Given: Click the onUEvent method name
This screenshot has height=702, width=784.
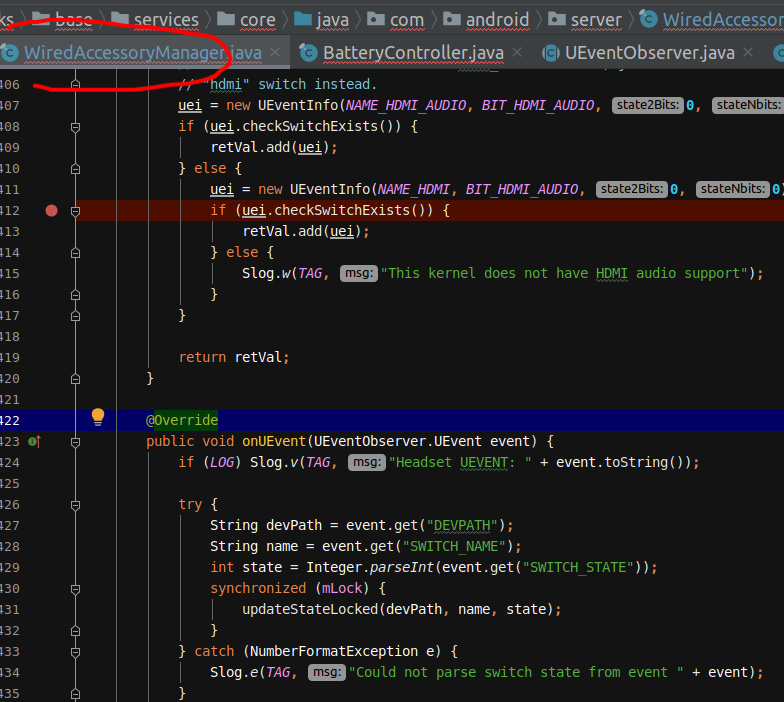Looking at the screenshot, I should point(274,441).
